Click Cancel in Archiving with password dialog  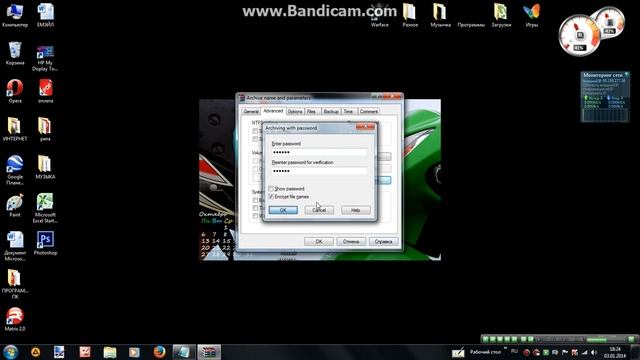point(319,210)
